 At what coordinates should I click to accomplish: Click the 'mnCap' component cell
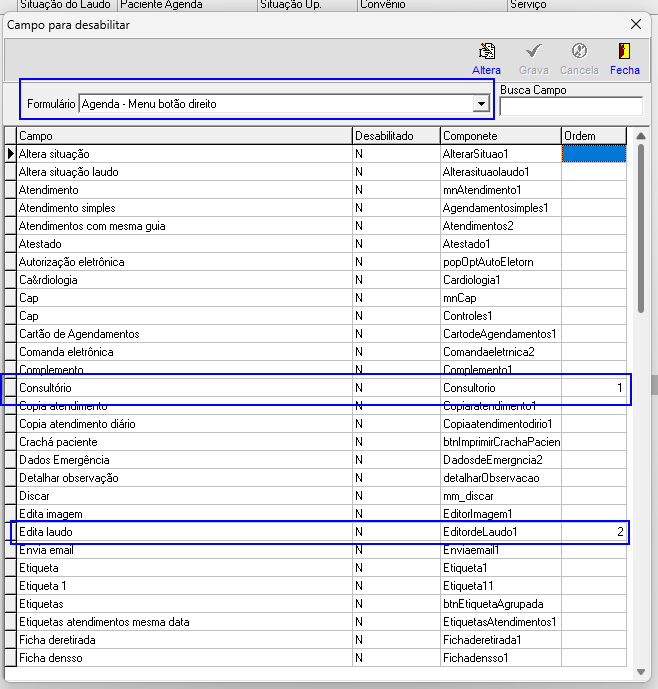coord(501,298)
